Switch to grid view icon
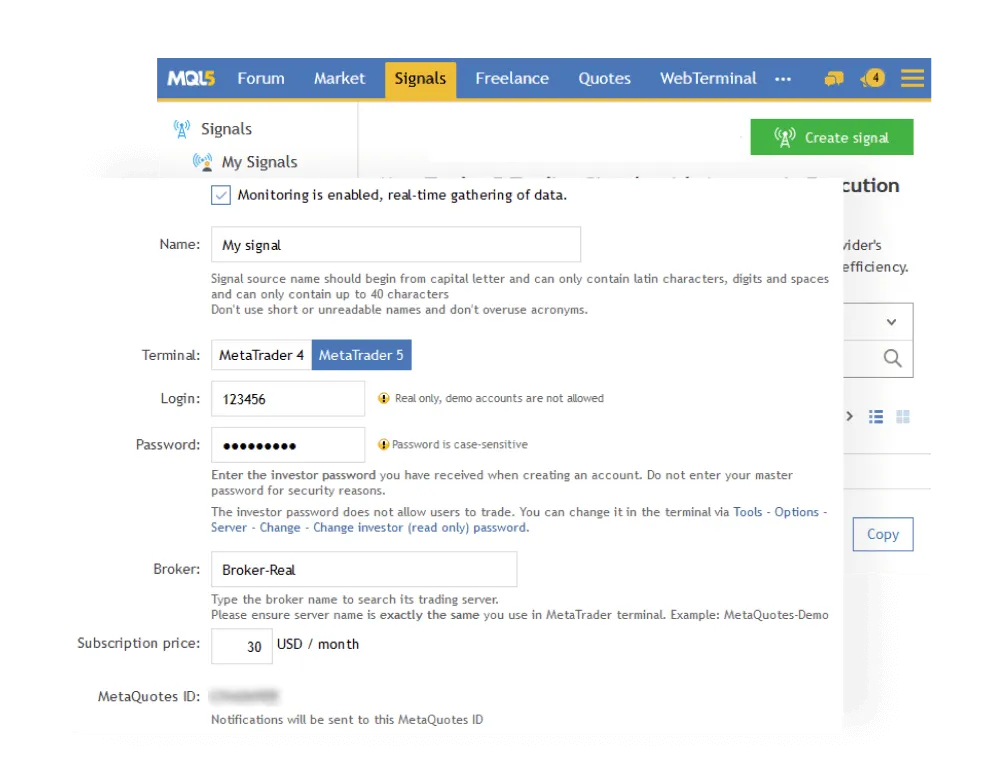1000x782 pixels. coord(903,417)
